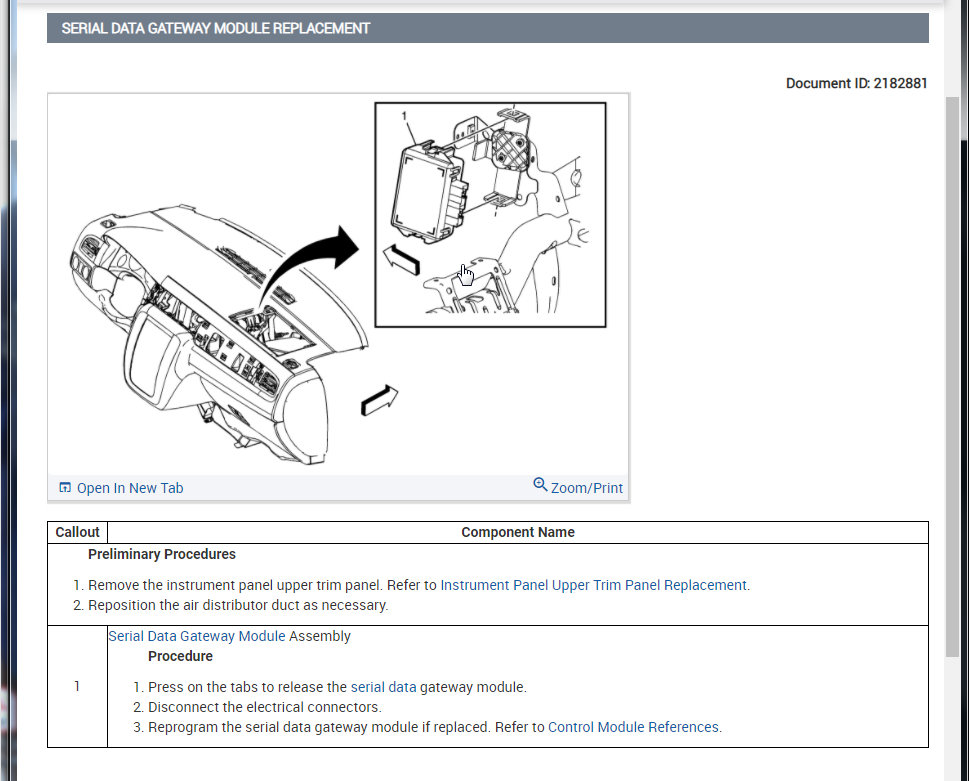The width and height of the screenshot is (969, 781).
Task: Click the Serial Data Gateway Module Replacement header
Action: (x=488, y=28)
